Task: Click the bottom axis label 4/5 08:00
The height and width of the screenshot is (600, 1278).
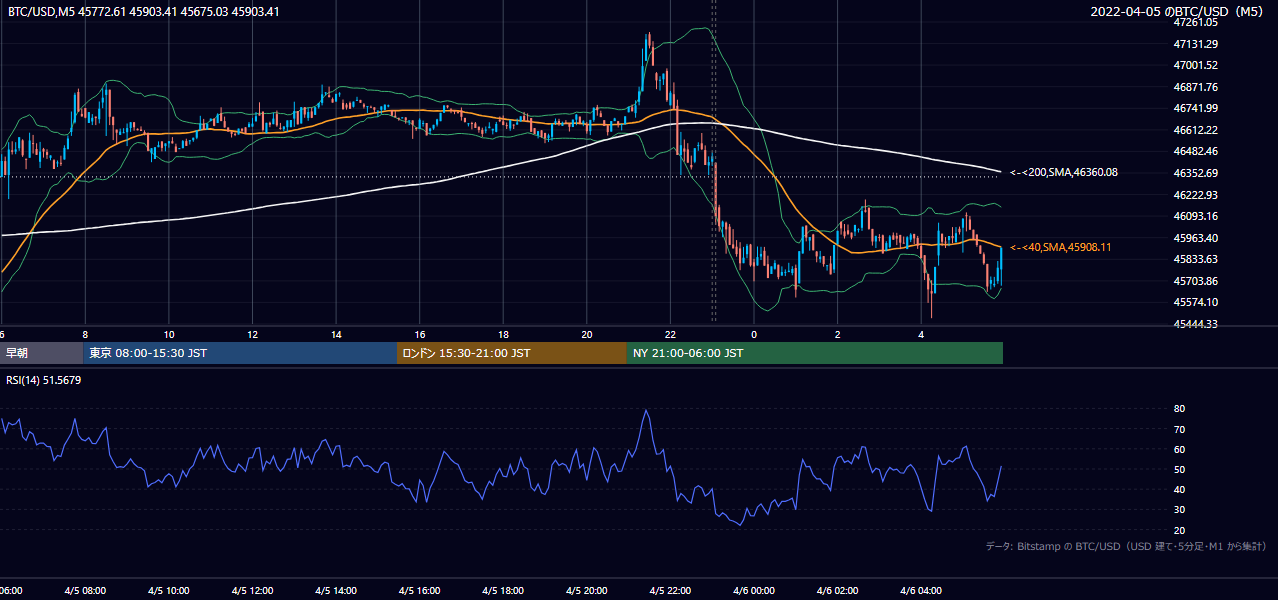Action: tap(85, 591)
